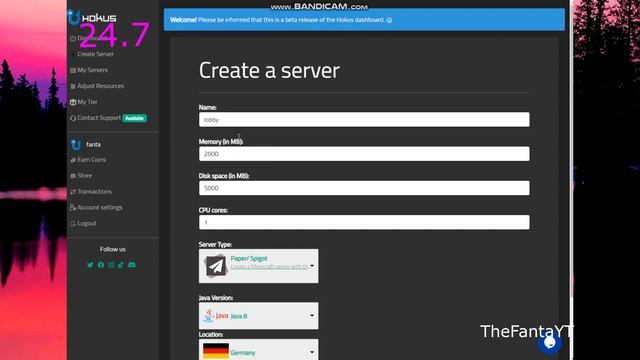The width and height of the screenshot is (640, 360).
Task: Click the Logout door icon
Action: coord(73,224)
